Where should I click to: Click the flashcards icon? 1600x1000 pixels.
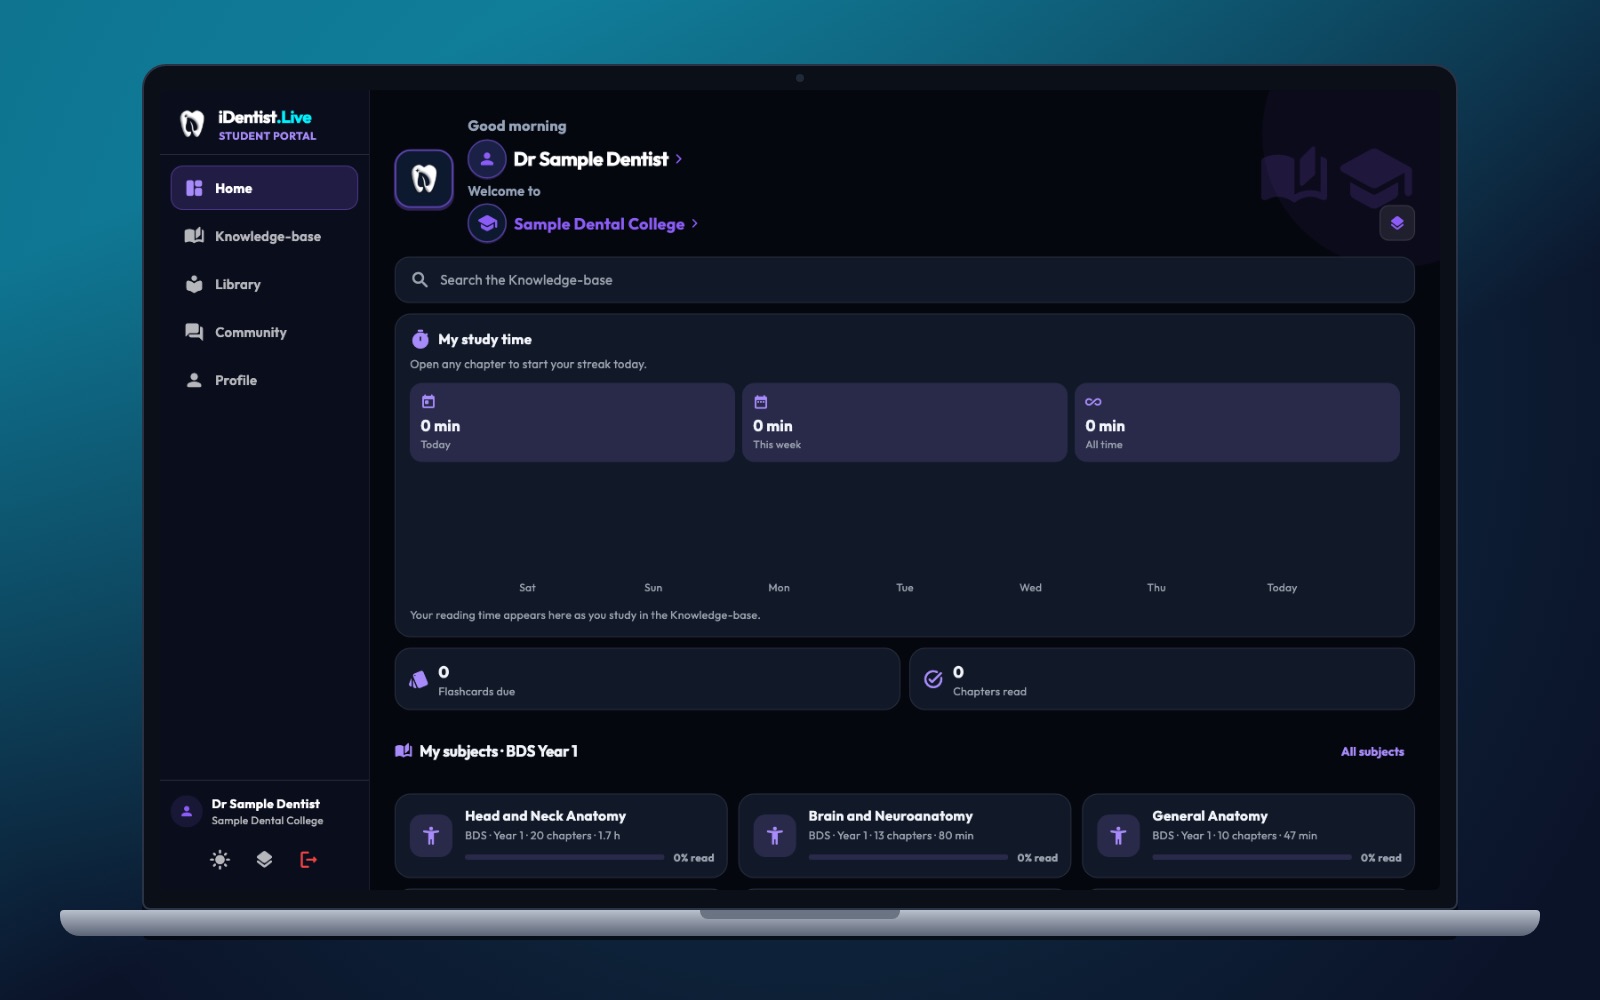tap(419, 679)
